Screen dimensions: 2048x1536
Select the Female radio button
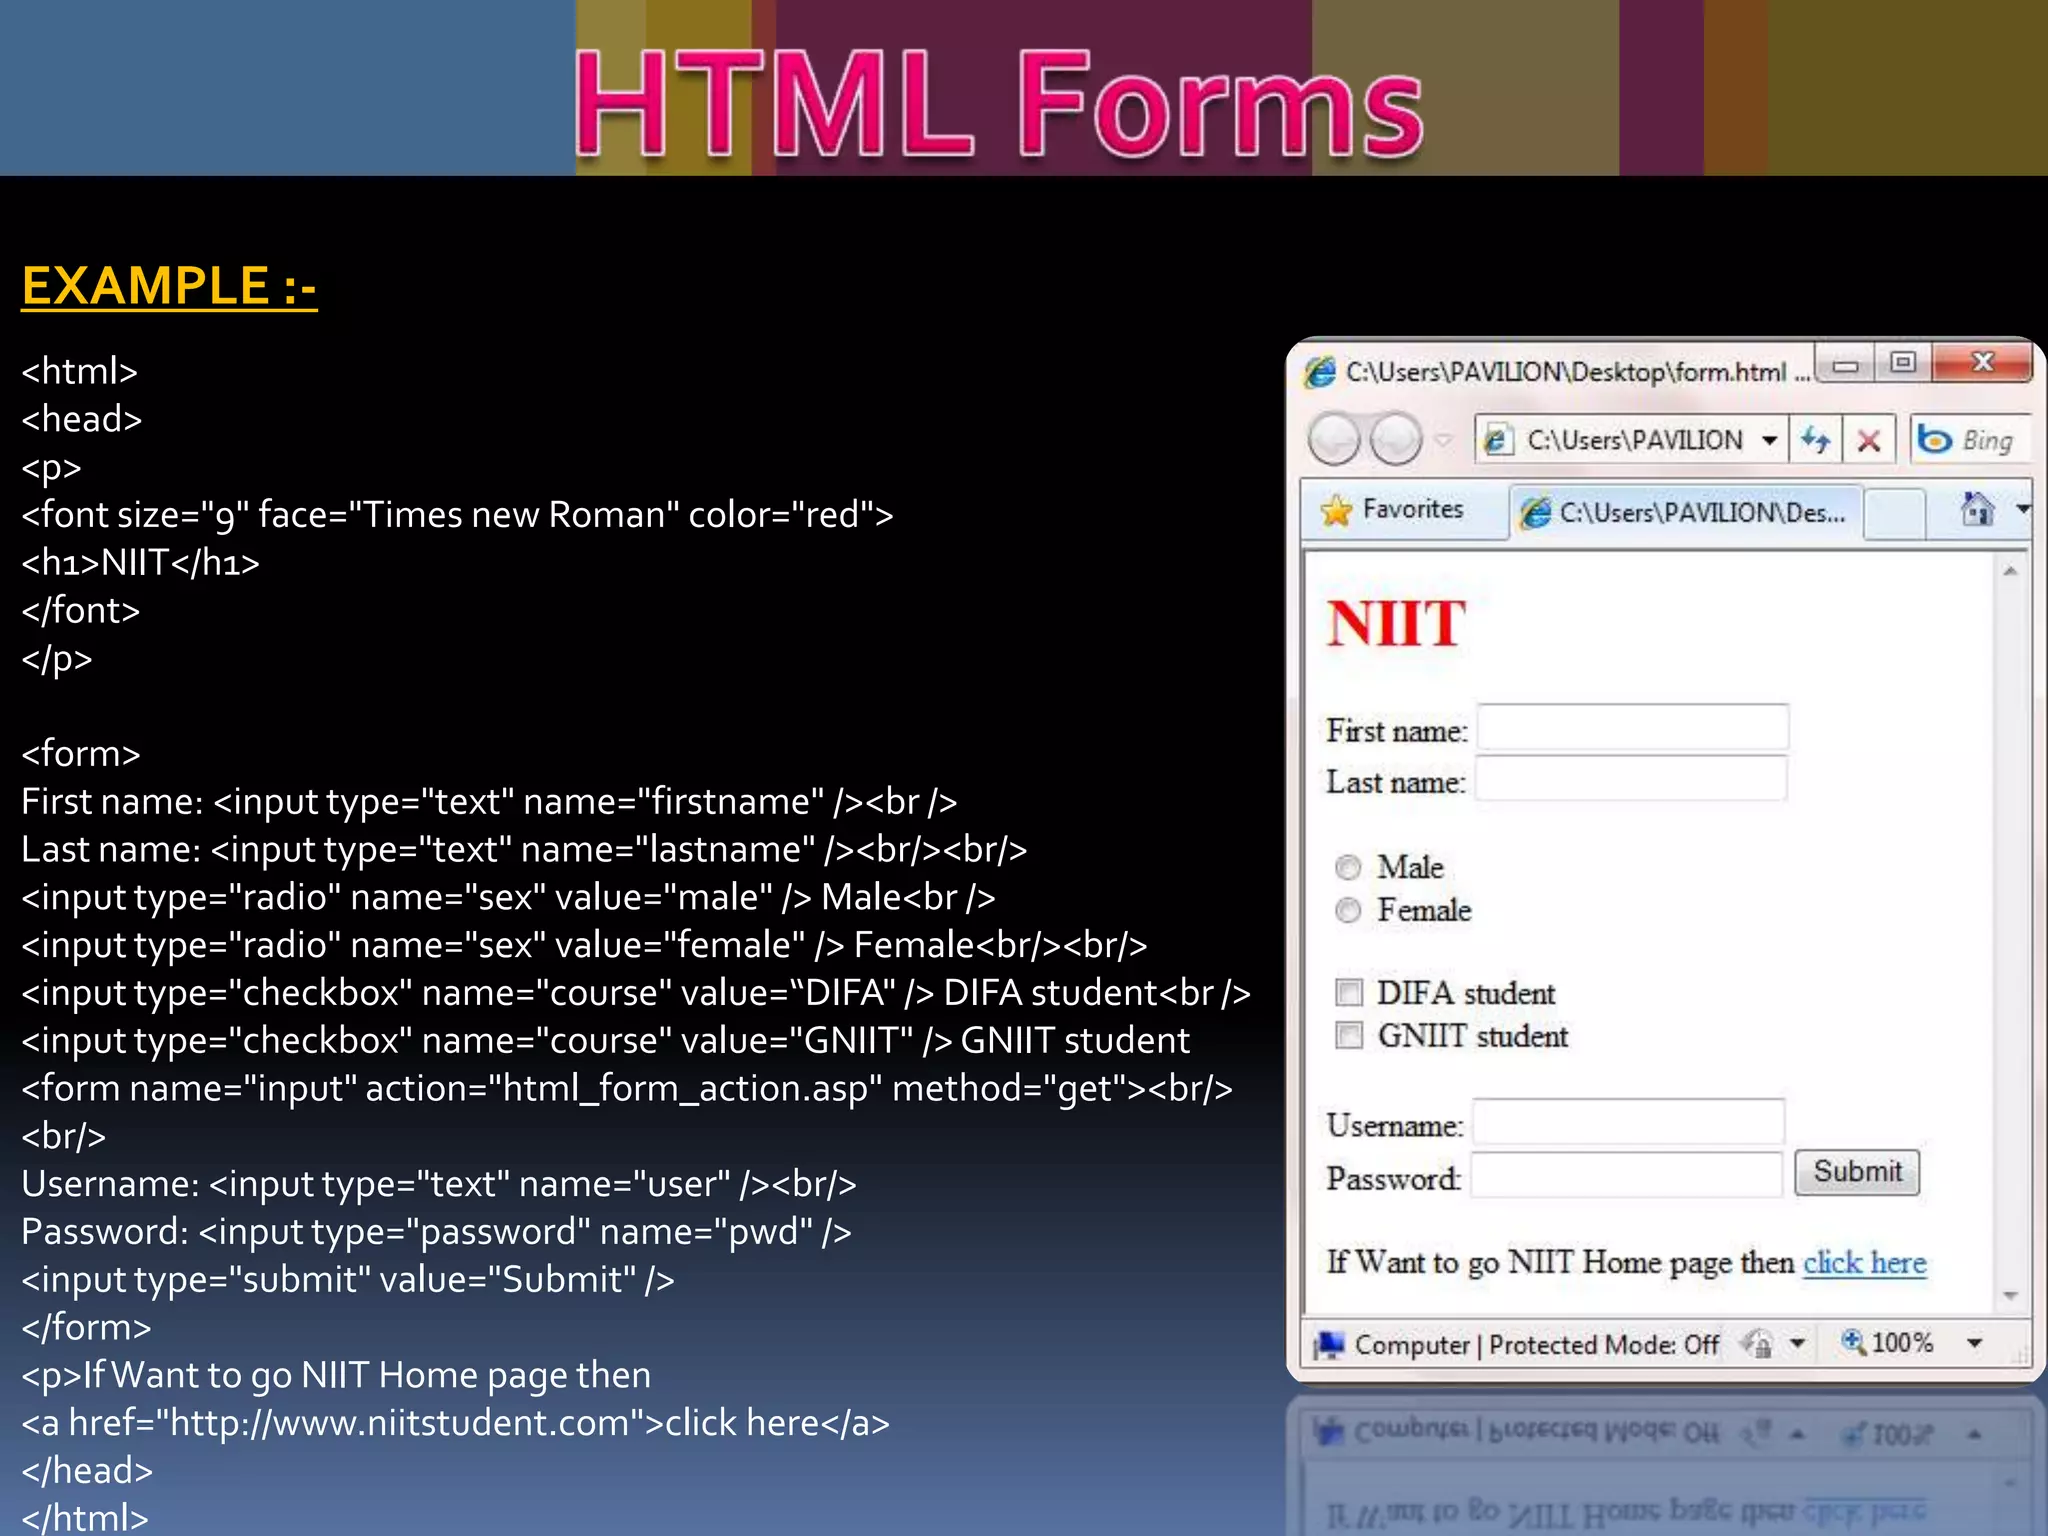tap(1348, 909)
